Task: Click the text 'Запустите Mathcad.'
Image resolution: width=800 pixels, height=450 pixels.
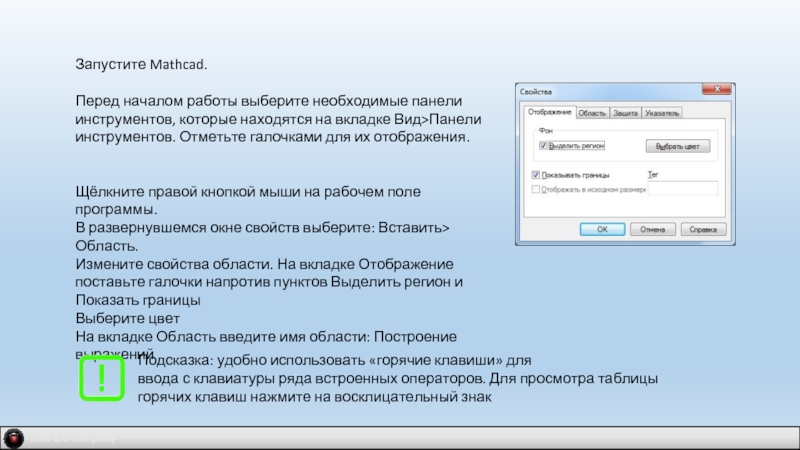Action: [141, 64]
